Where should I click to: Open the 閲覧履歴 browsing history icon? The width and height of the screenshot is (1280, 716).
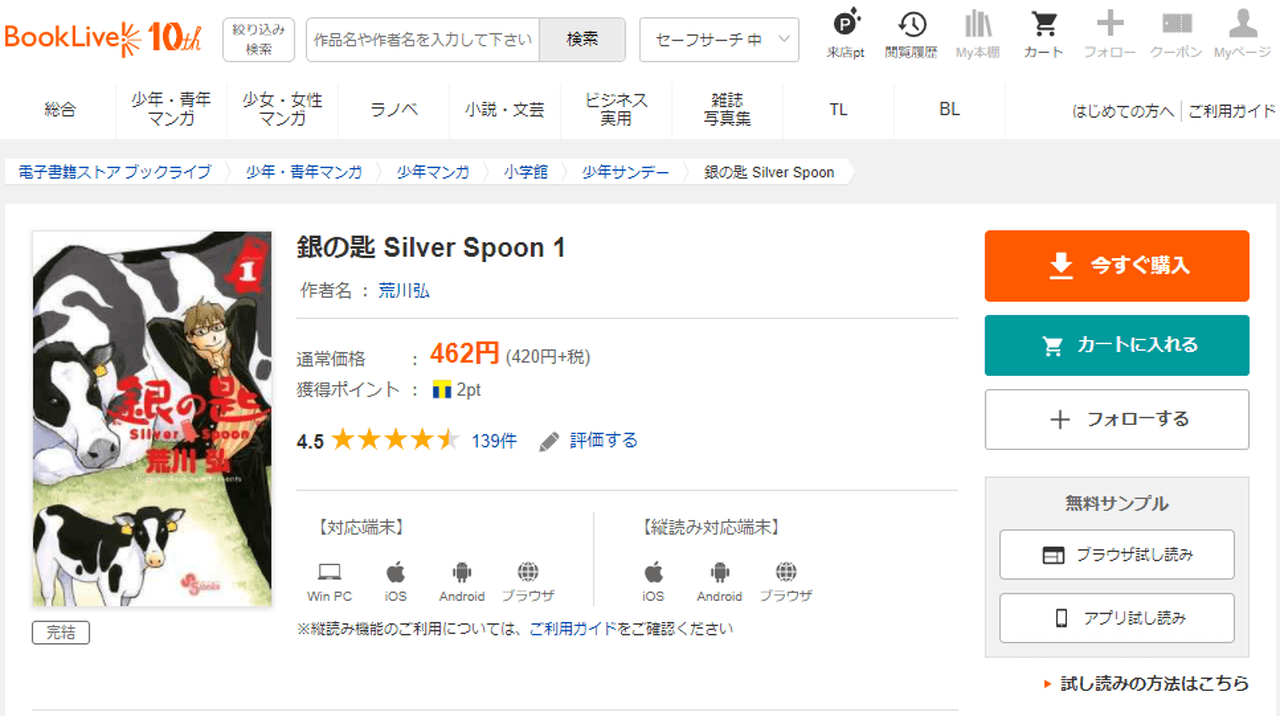click(911, 24)
